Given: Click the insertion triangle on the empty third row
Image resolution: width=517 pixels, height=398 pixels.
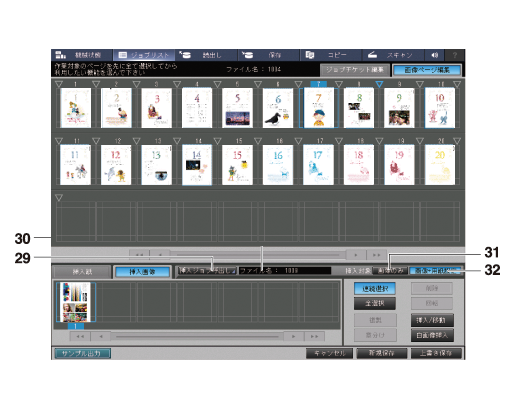Looking at the screenshot, I should pyautogui.click(x=59, y=198).
